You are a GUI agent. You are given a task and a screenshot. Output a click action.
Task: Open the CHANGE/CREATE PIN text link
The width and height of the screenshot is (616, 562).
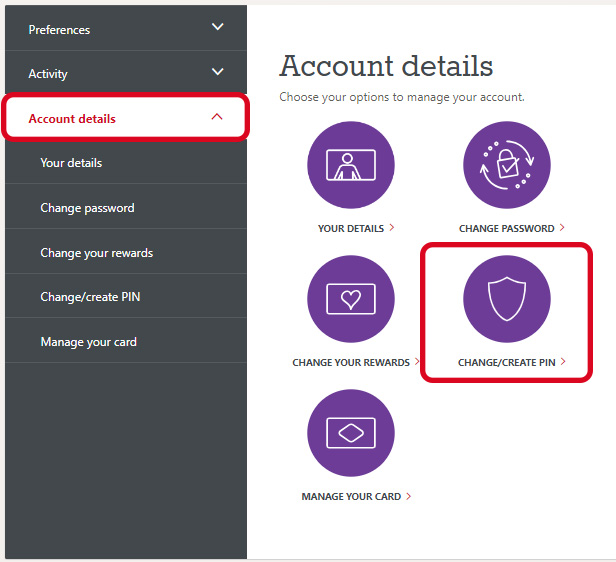[x=506, y=363]
